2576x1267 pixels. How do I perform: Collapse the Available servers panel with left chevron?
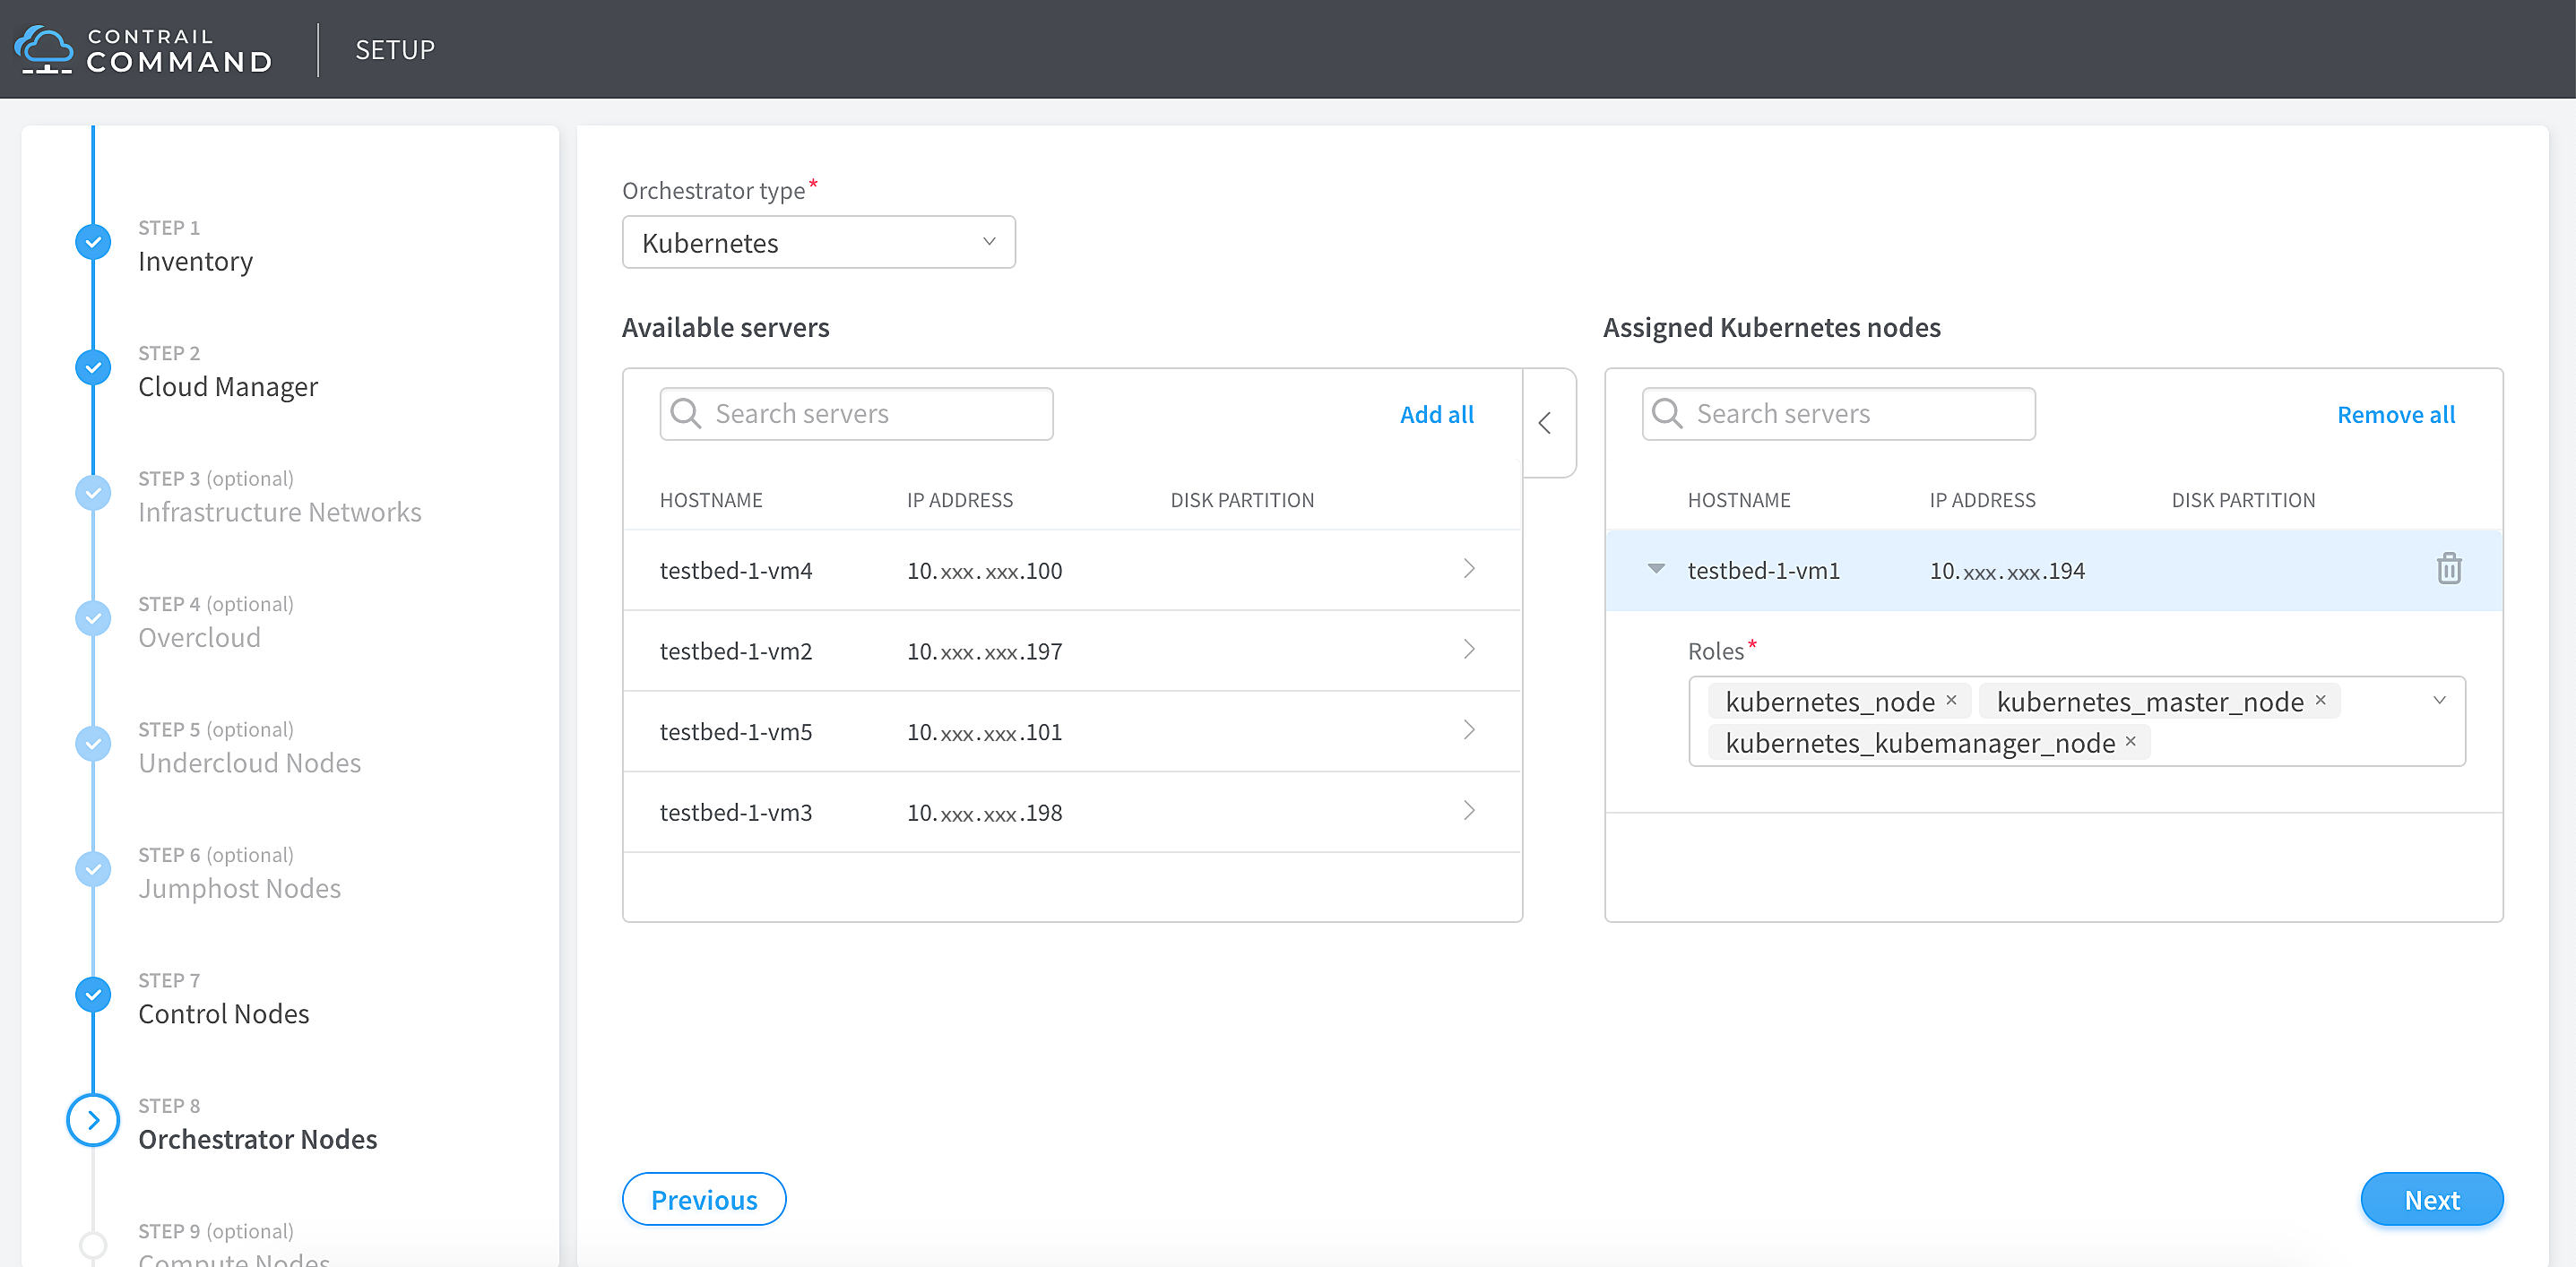1546,423
